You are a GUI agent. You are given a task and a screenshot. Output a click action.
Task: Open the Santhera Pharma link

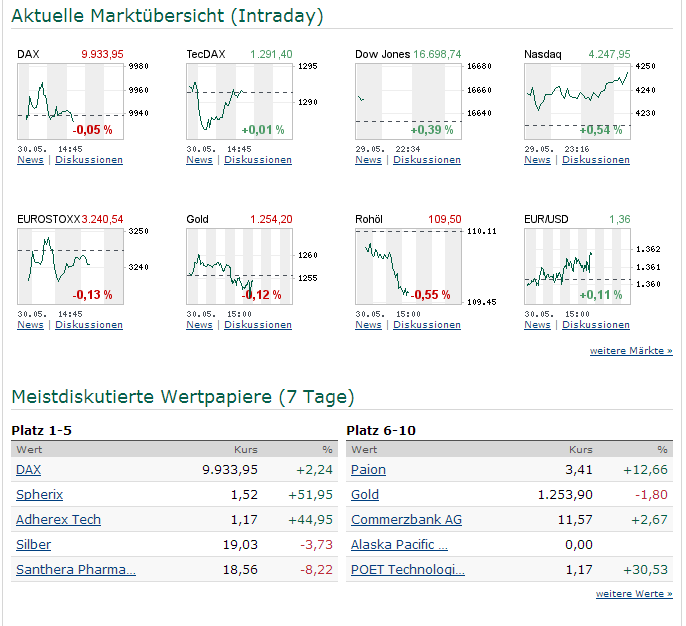click(76, 569)
